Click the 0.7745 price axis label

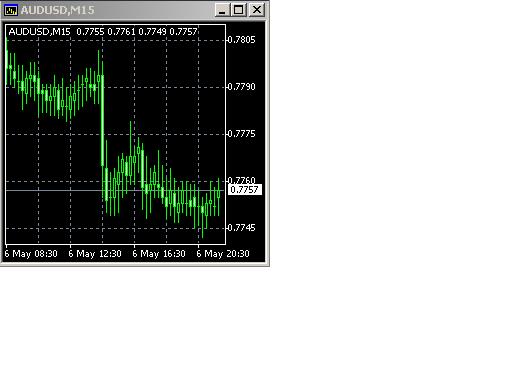241,228
